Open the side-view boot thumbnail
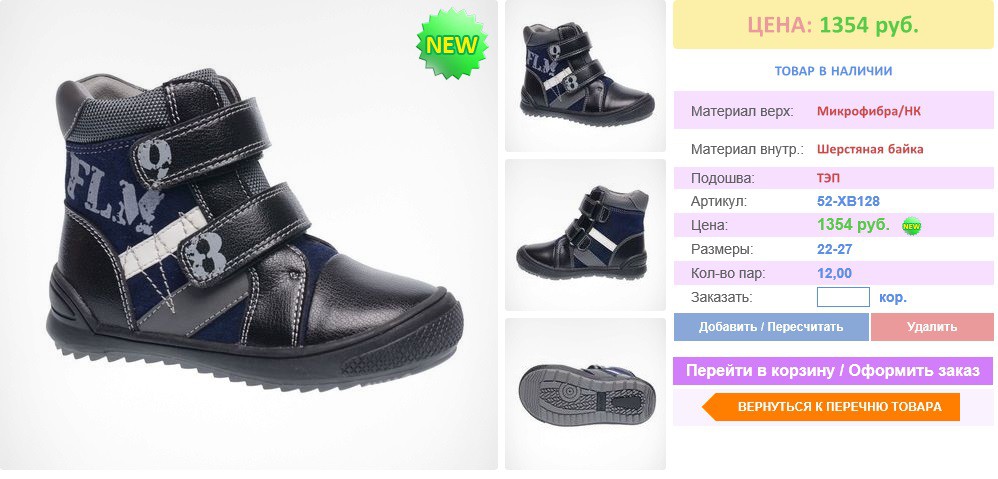The height and width of the screenshot is (479, 998). [585, 235]
